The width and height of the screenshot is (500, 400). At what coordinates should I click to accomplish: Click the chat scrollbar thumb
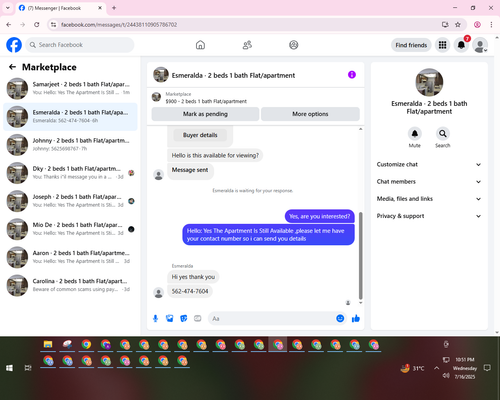point(360,256)
